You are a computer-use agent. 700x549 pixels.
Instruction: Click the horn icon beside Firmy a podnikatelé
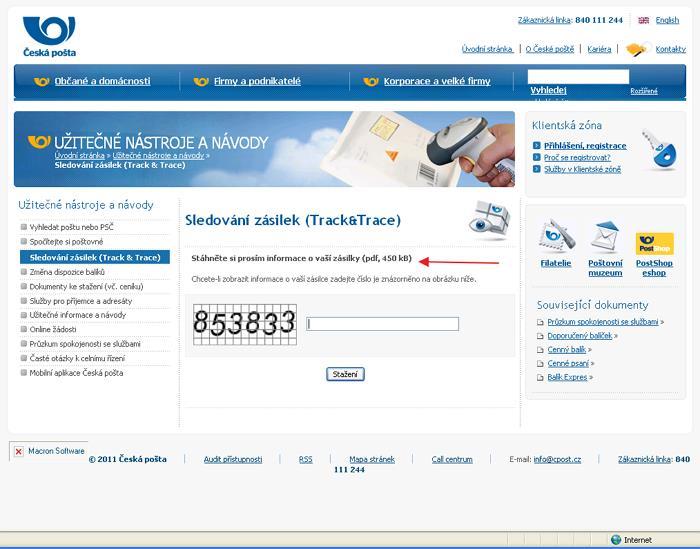click(201, 81)
